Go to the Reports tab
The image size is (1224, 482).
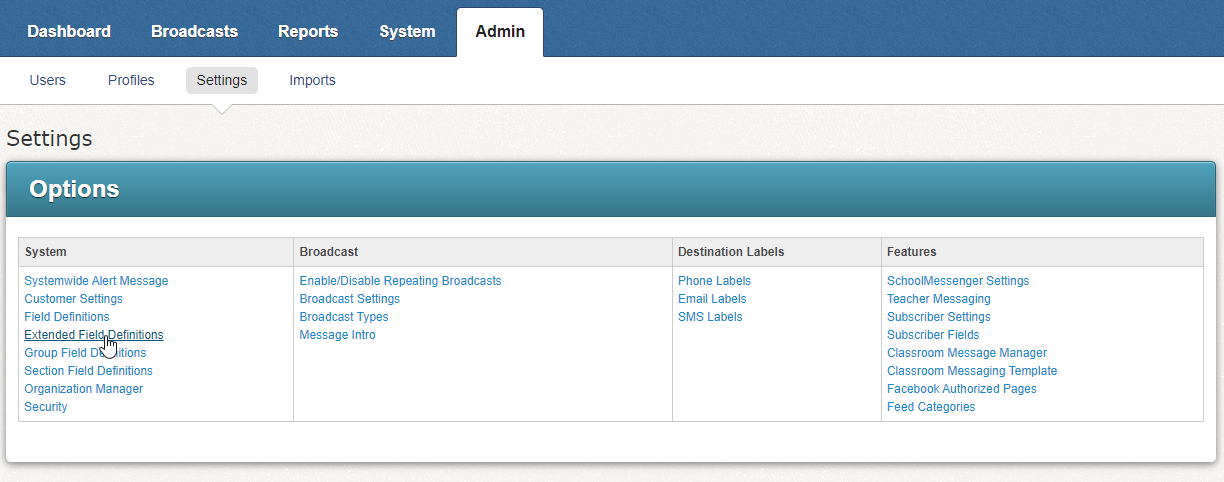(x=308, y=31)
